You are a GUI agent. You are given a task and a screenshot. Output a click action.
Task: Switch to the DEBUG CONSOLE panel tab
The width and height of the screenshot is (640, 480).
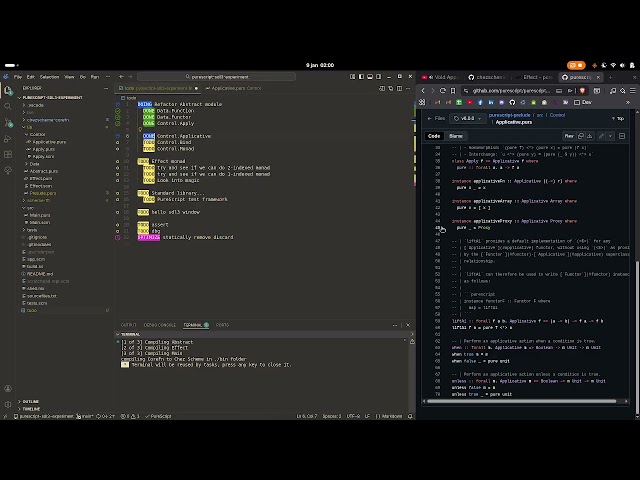click(x=160, y=325)
